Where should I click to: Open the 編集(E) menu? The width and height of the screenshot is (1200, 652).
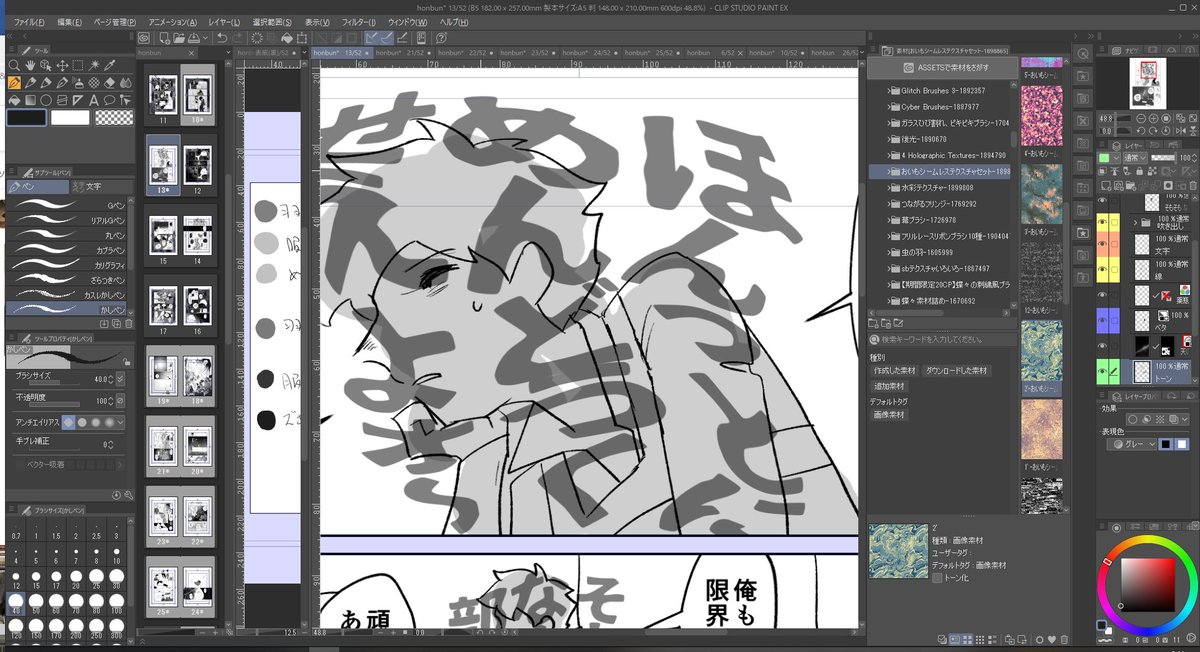point(71,21)
